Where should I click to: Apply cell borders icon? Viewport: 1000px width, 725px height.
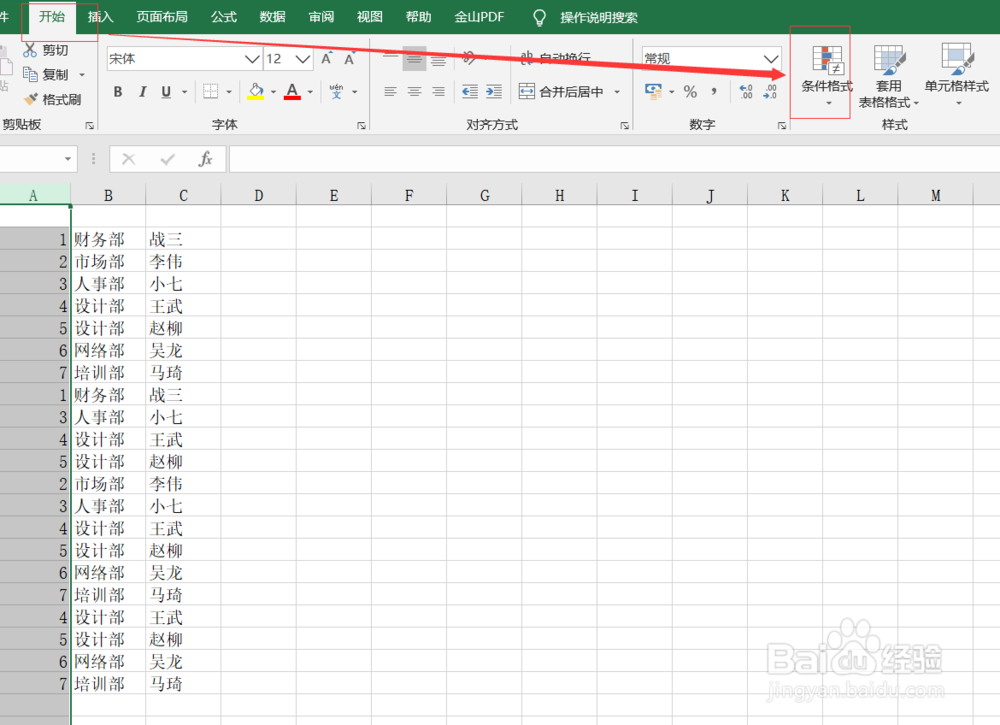tap(210, 92)
